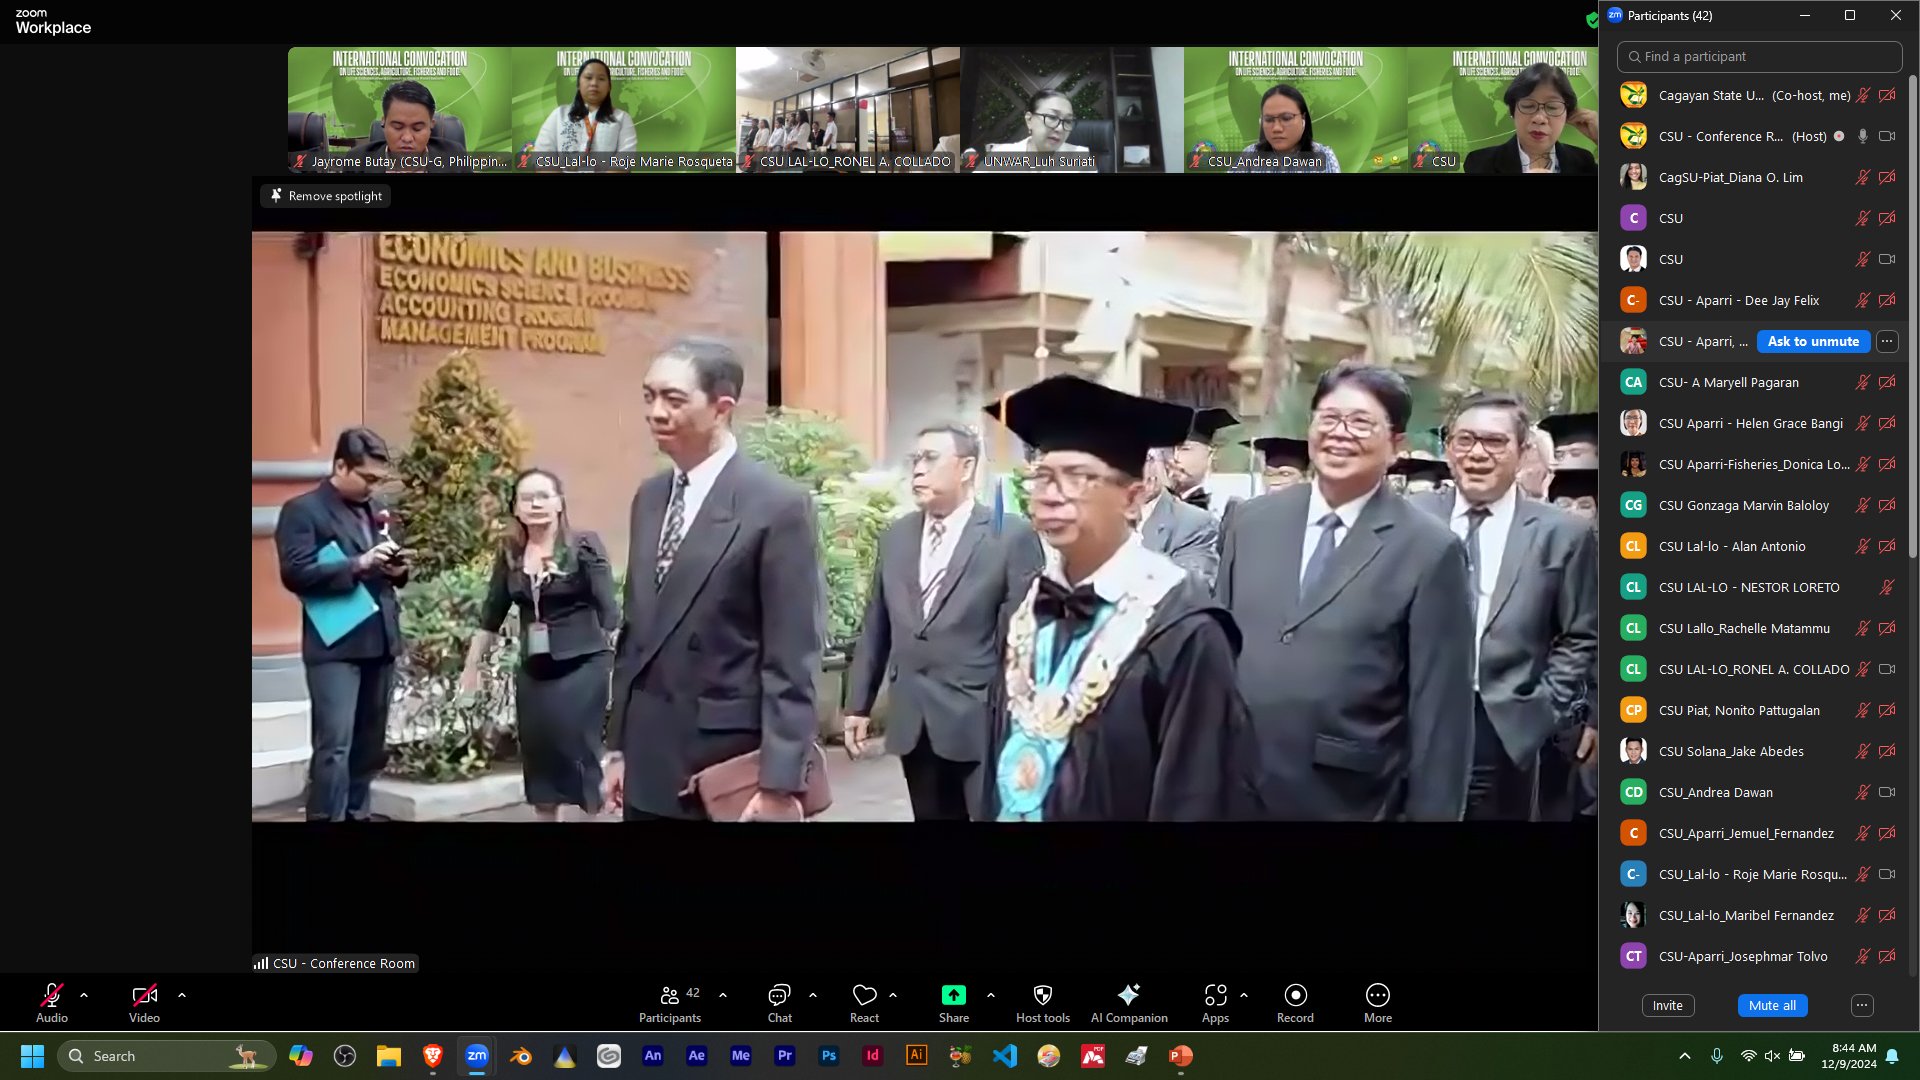Click the green Share screen icon

coord(953,995)
